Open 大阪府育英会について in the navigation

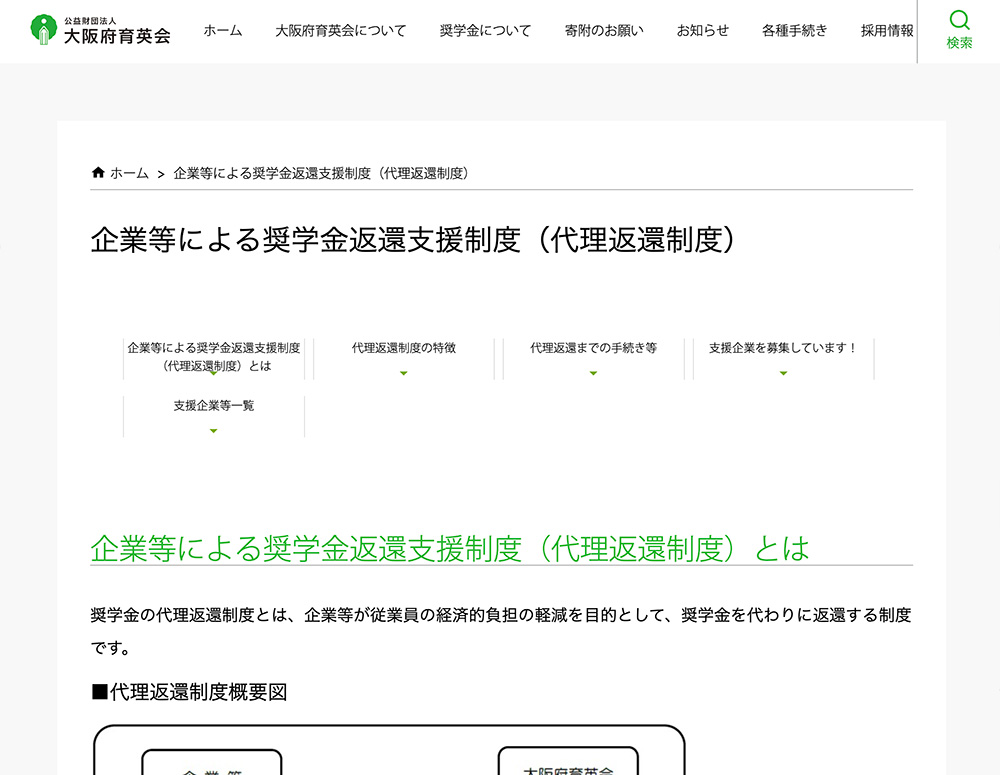click(340, 31)
